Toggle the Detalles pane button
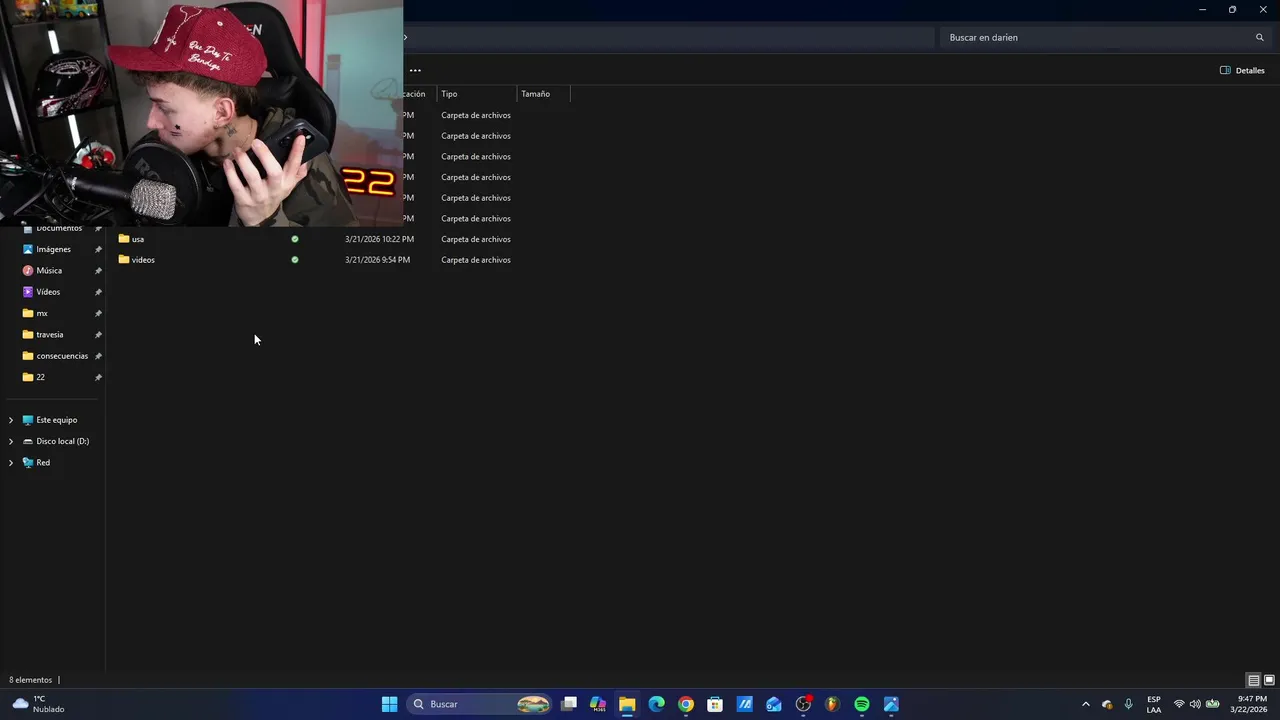This screenshot has height=720, width=1280. point(1242,70)
